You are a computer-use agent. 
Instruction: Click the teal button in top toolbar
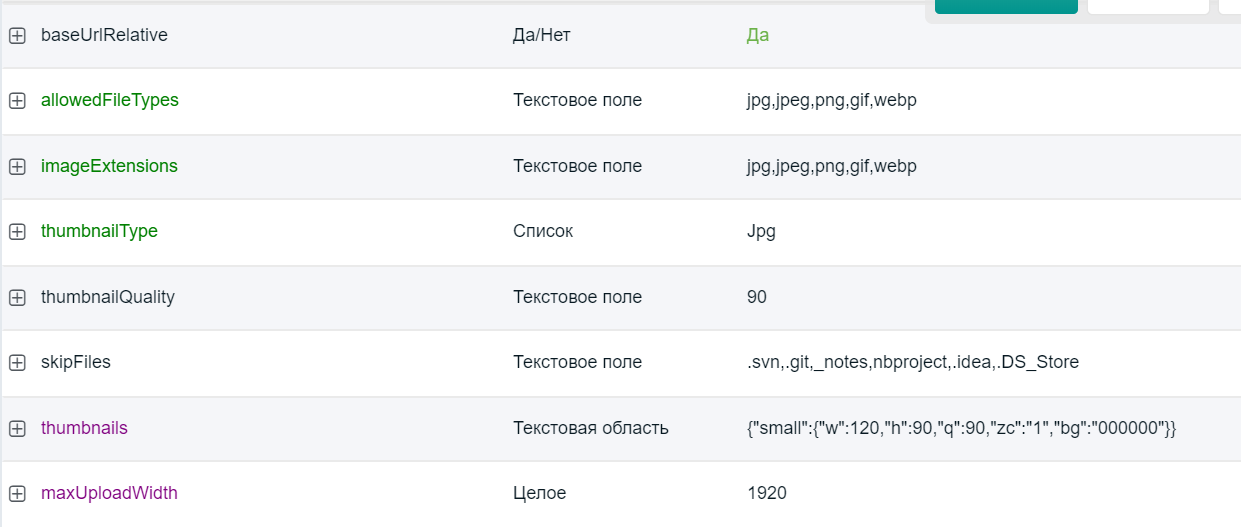pos(1006,6)
